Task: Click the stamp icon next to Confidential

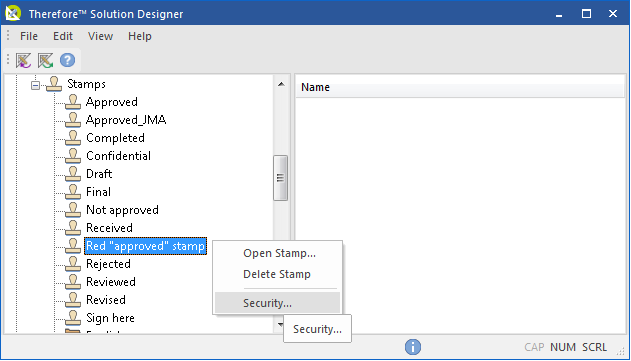Action: tap(73, 156)
